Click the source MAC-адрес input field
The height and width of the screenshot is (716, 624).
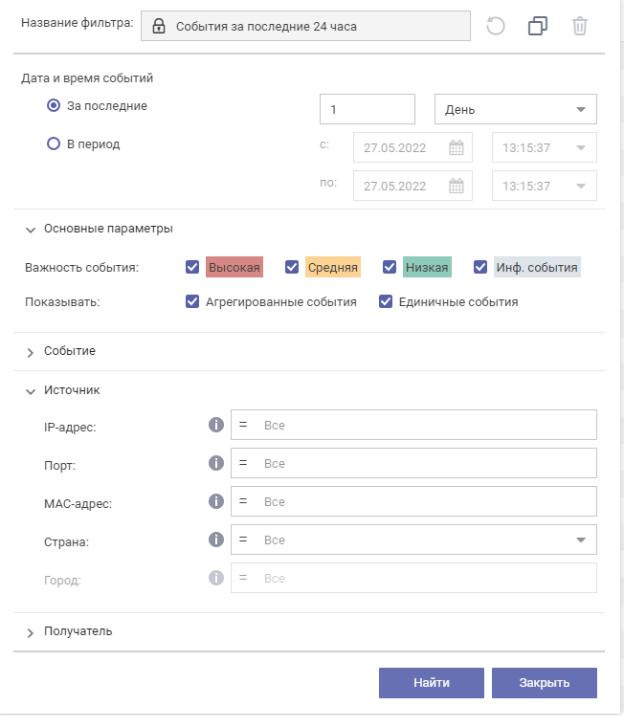(x=414, y=501)
